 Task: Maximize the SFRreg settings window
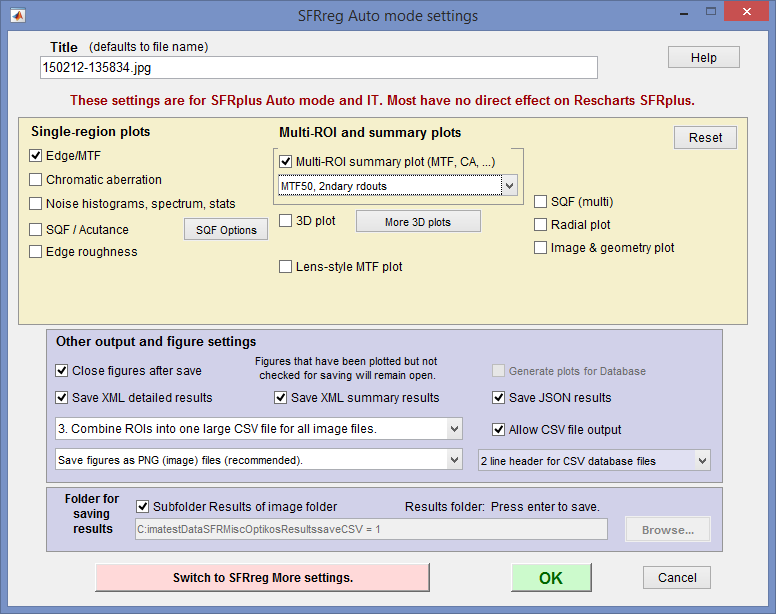click(x=711, y=12)
